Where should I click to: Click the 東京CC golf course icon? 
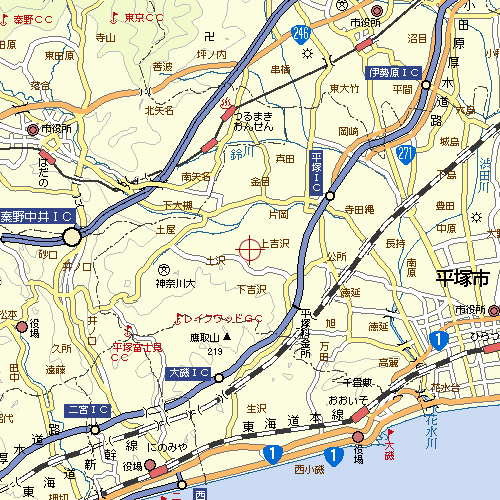tap(114, 18)
